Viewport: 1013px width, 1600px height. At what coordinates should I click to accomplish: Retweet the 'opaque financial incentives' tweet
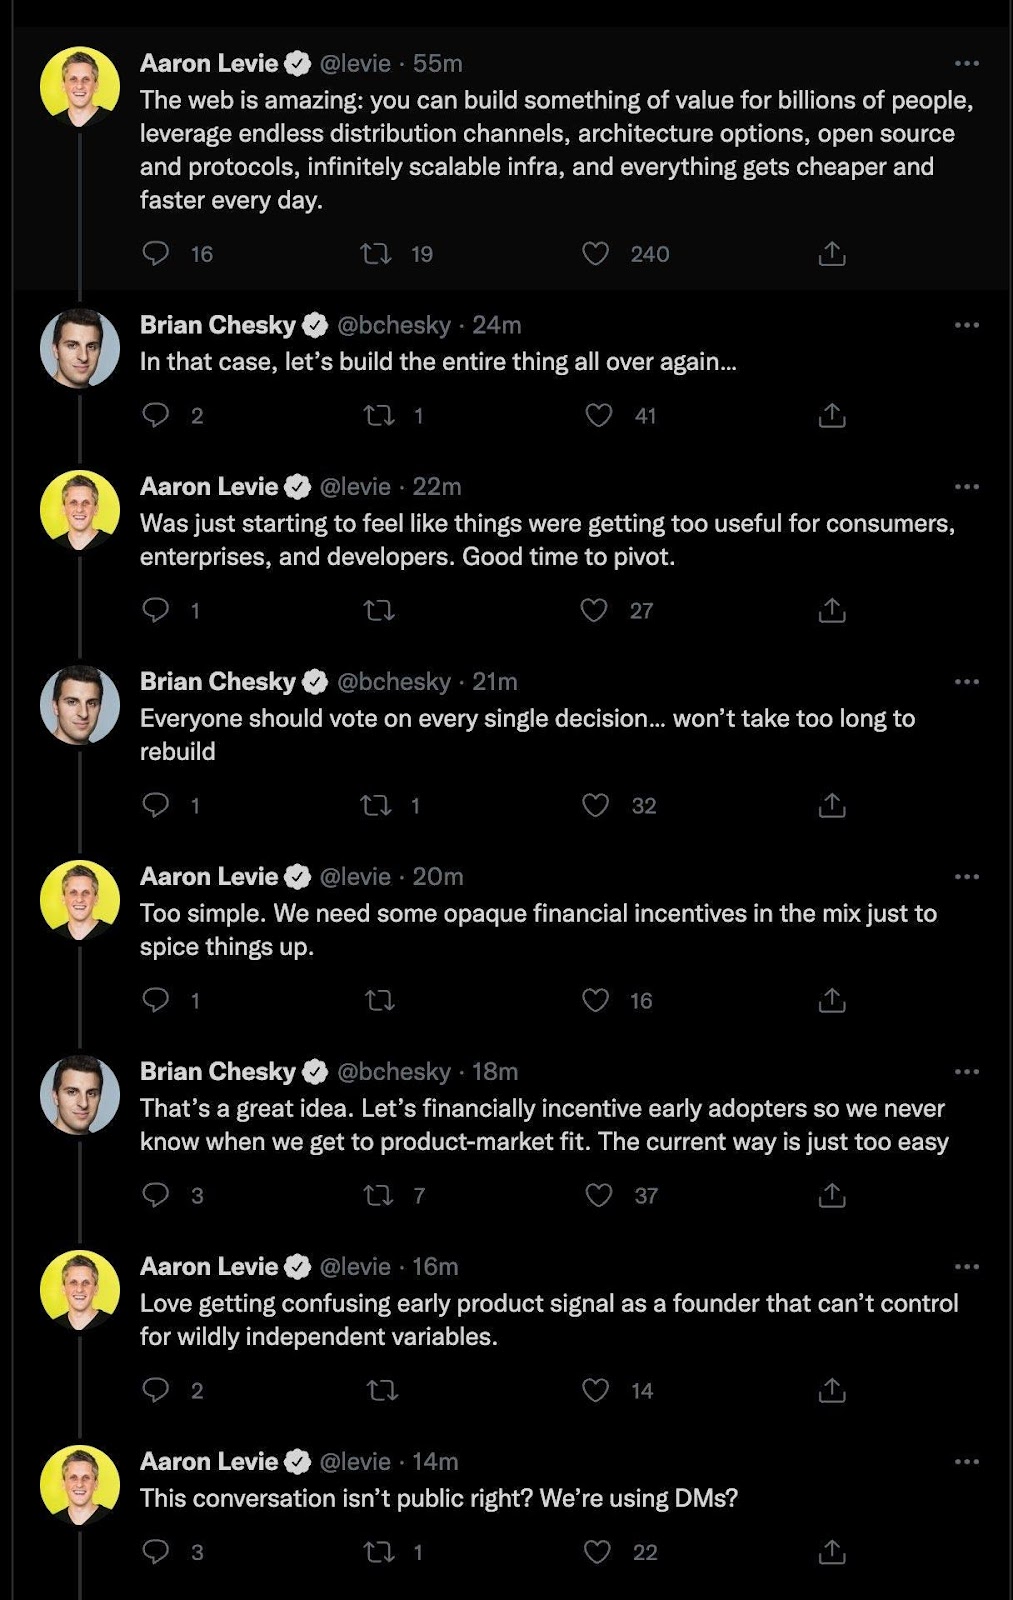[379, 1000]
